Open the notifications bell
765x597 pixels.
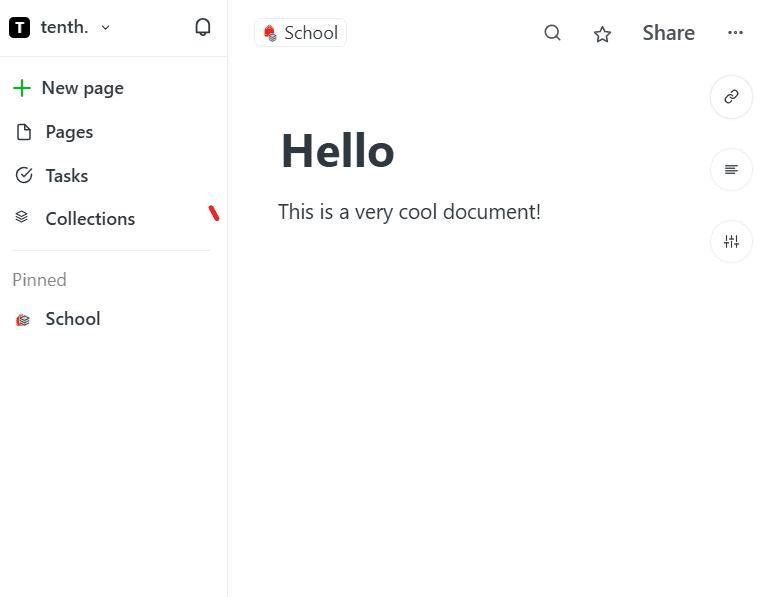click(202, 27)
